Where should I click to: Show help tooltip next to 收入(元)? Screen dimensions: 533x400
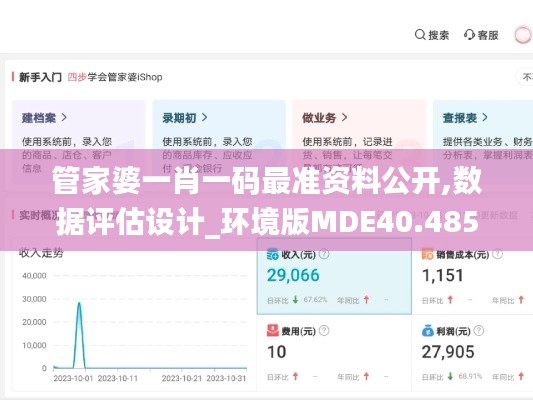pos(324,254)
